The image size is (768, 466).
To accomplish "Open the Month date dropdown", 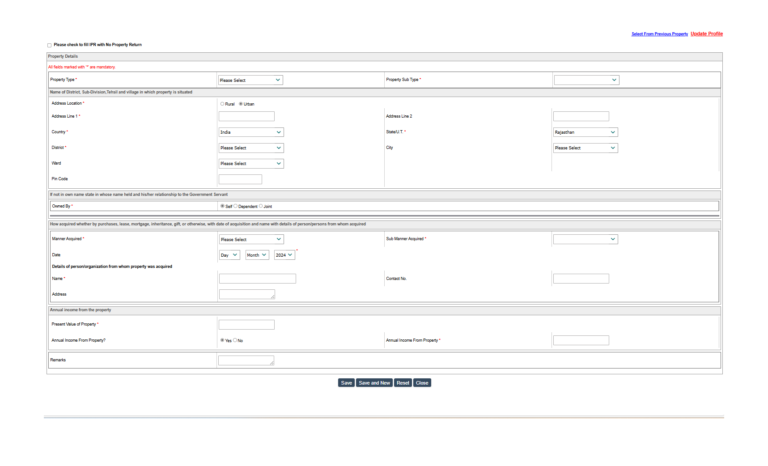I will (x=257, y=255).
